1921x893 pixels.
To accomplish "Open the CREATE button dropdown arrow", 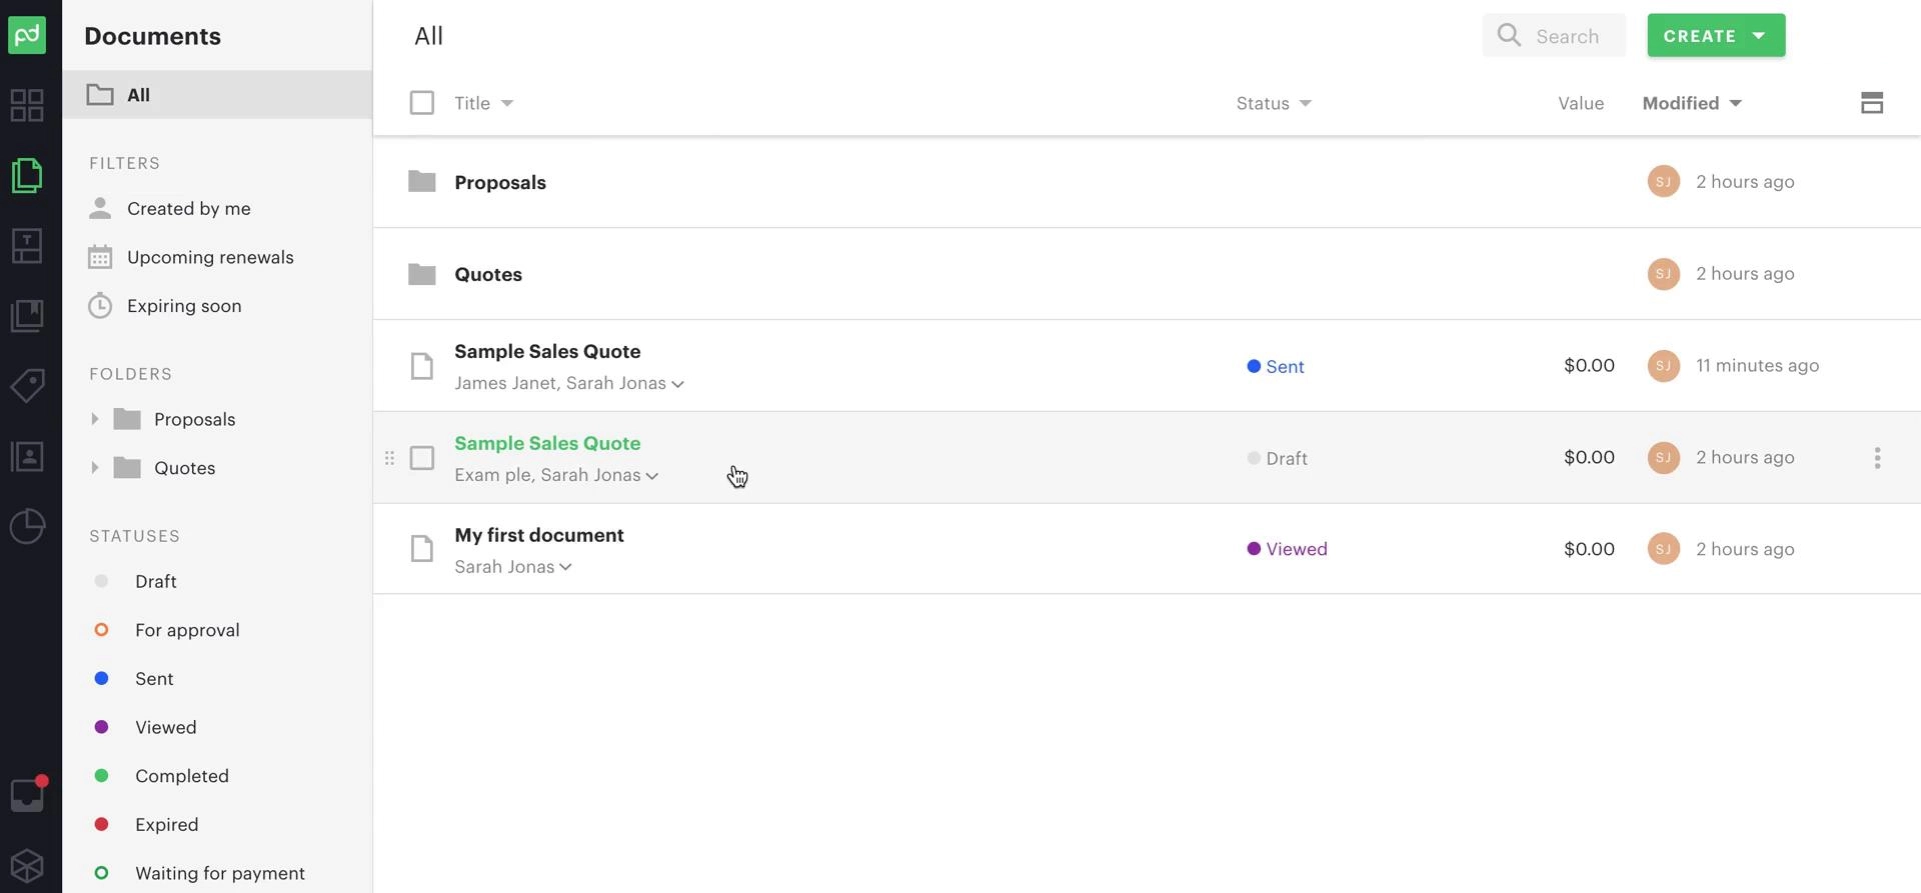I will click(x=1759, y=36).
